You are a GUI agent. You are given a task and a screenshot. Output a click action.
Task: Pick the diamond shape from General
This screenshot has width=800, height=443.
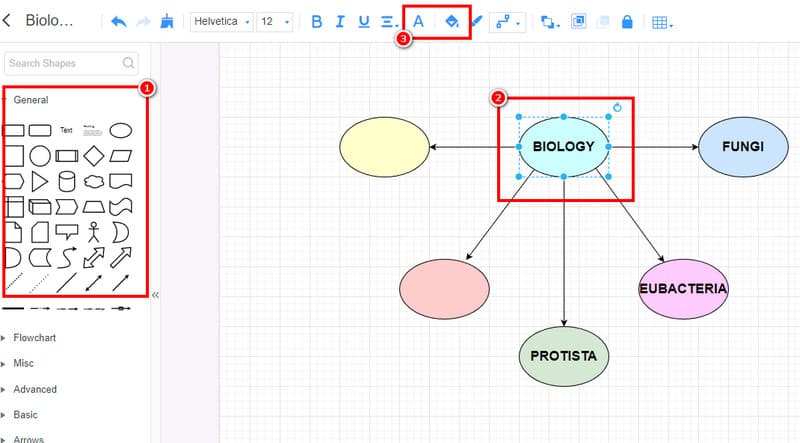click(93, 155)
